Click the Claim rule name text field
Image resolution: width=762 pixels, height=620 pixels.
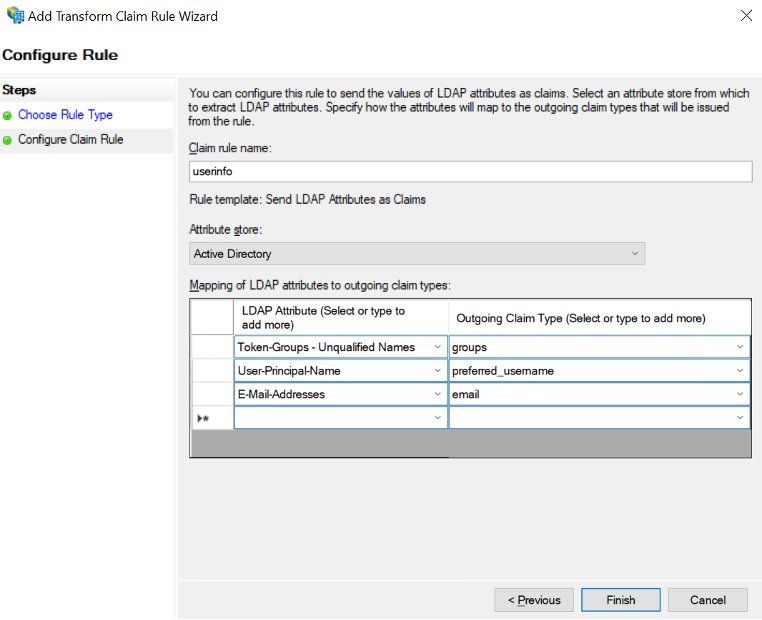tap(470, 171)
